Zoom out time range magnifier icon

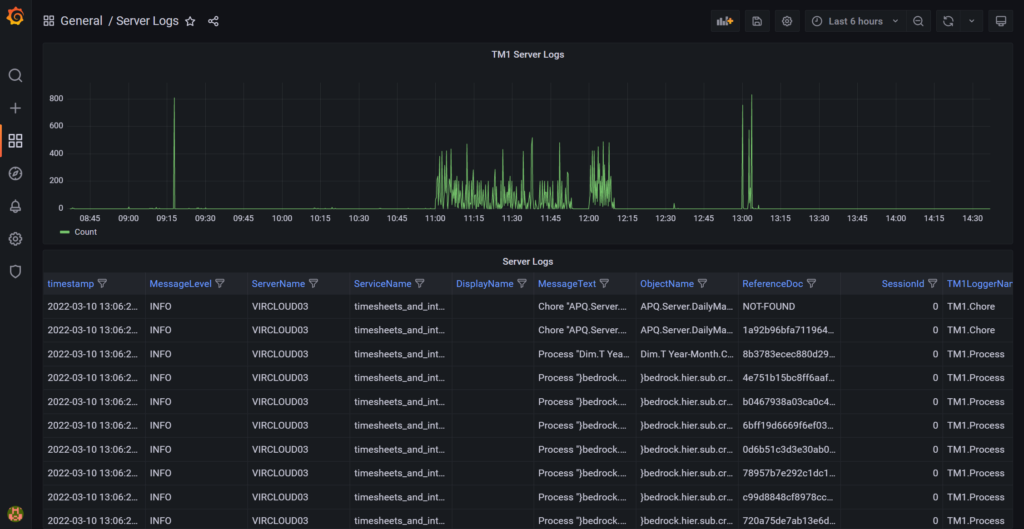(918, 21)
